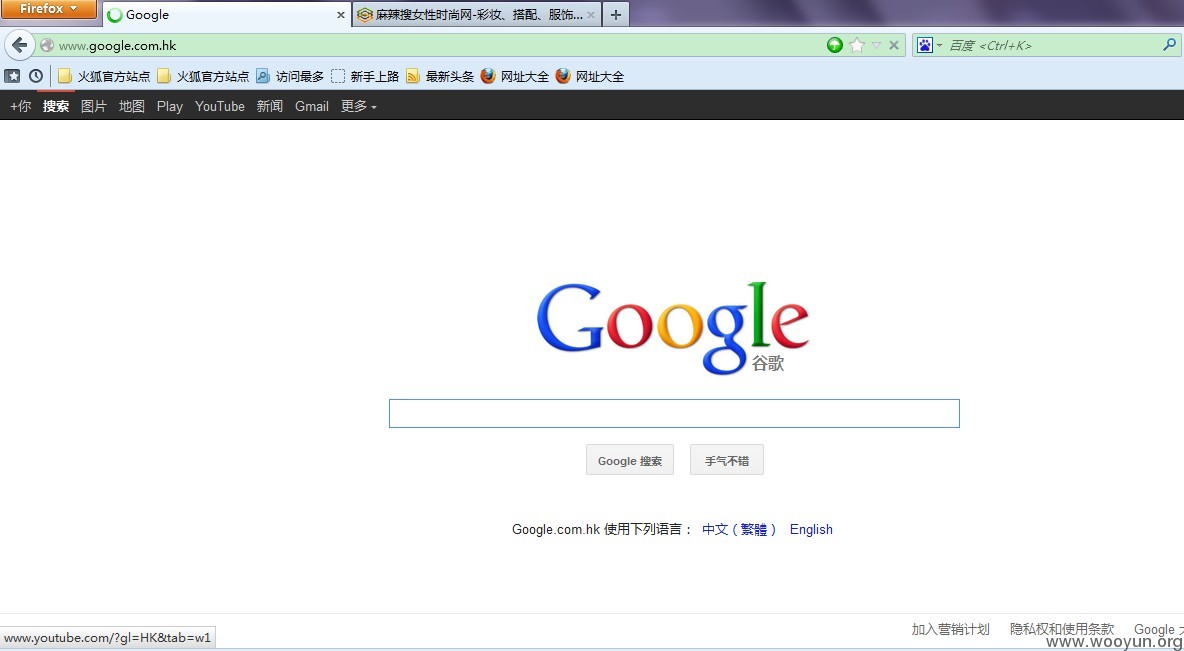Image resolution: width=1184 pixels, height=651 pixels.
Task: Click the text Google.com.hk 使用下列语言
Action: click(x=602, y=529)
